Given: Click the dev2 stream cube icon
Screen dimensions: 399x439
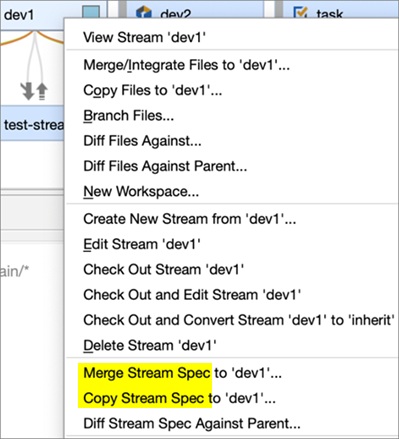Looking at the screenshot, I should (x=144, y=13).
